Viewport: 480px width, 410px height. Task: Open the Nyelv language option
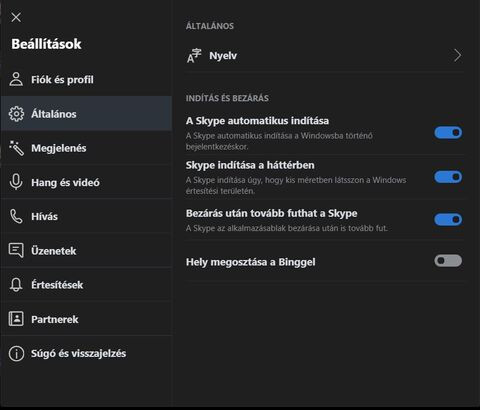325,55
